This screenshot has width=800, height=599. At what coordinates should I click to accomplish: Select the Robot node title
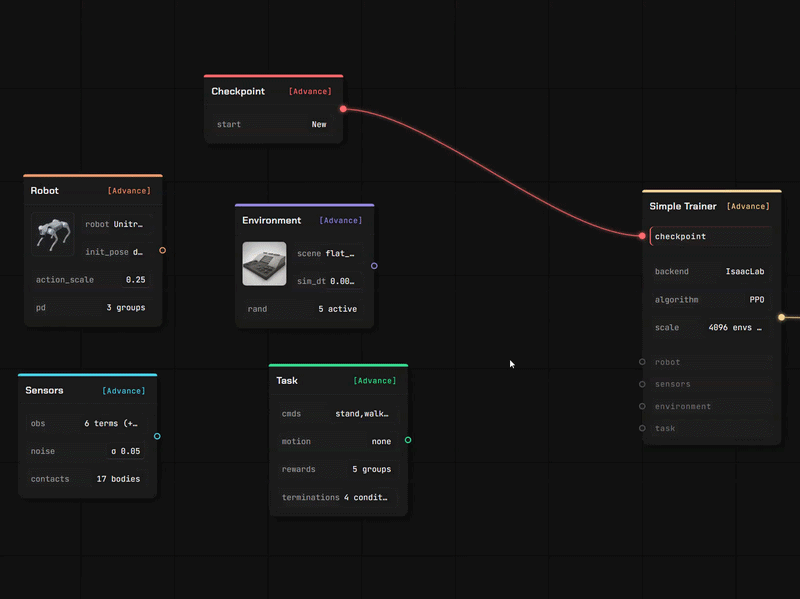click(44, 191)
